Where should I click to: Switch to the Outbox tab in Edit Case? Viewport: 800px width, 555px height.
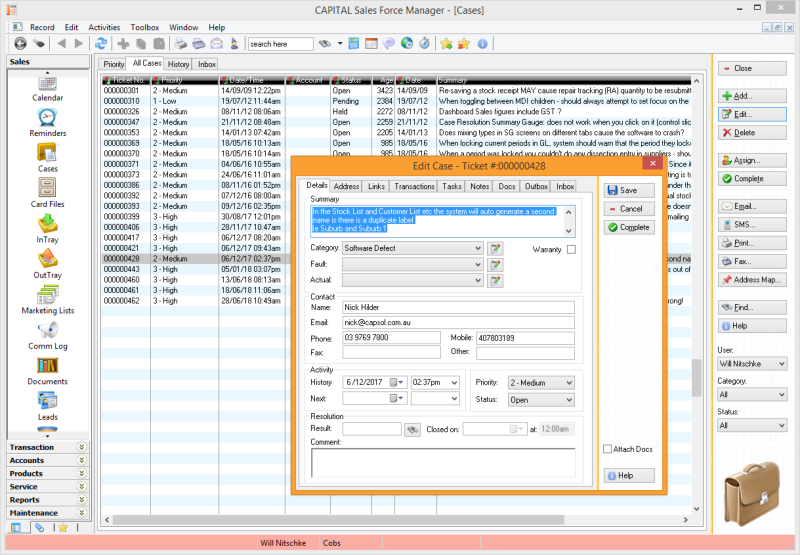click(x=536, y=187)
